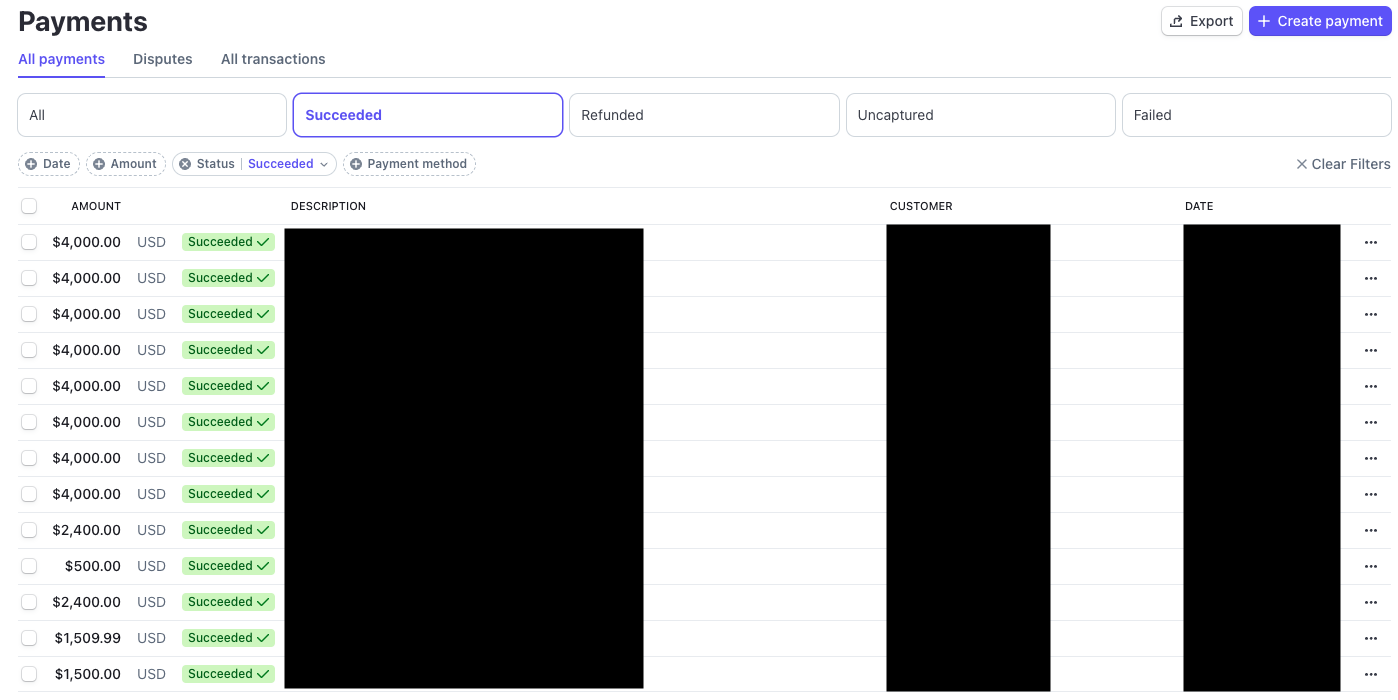Click the plus icon on Date filter
The height and width of the screenshot is (700, 1398).
[x=31, y=164]
